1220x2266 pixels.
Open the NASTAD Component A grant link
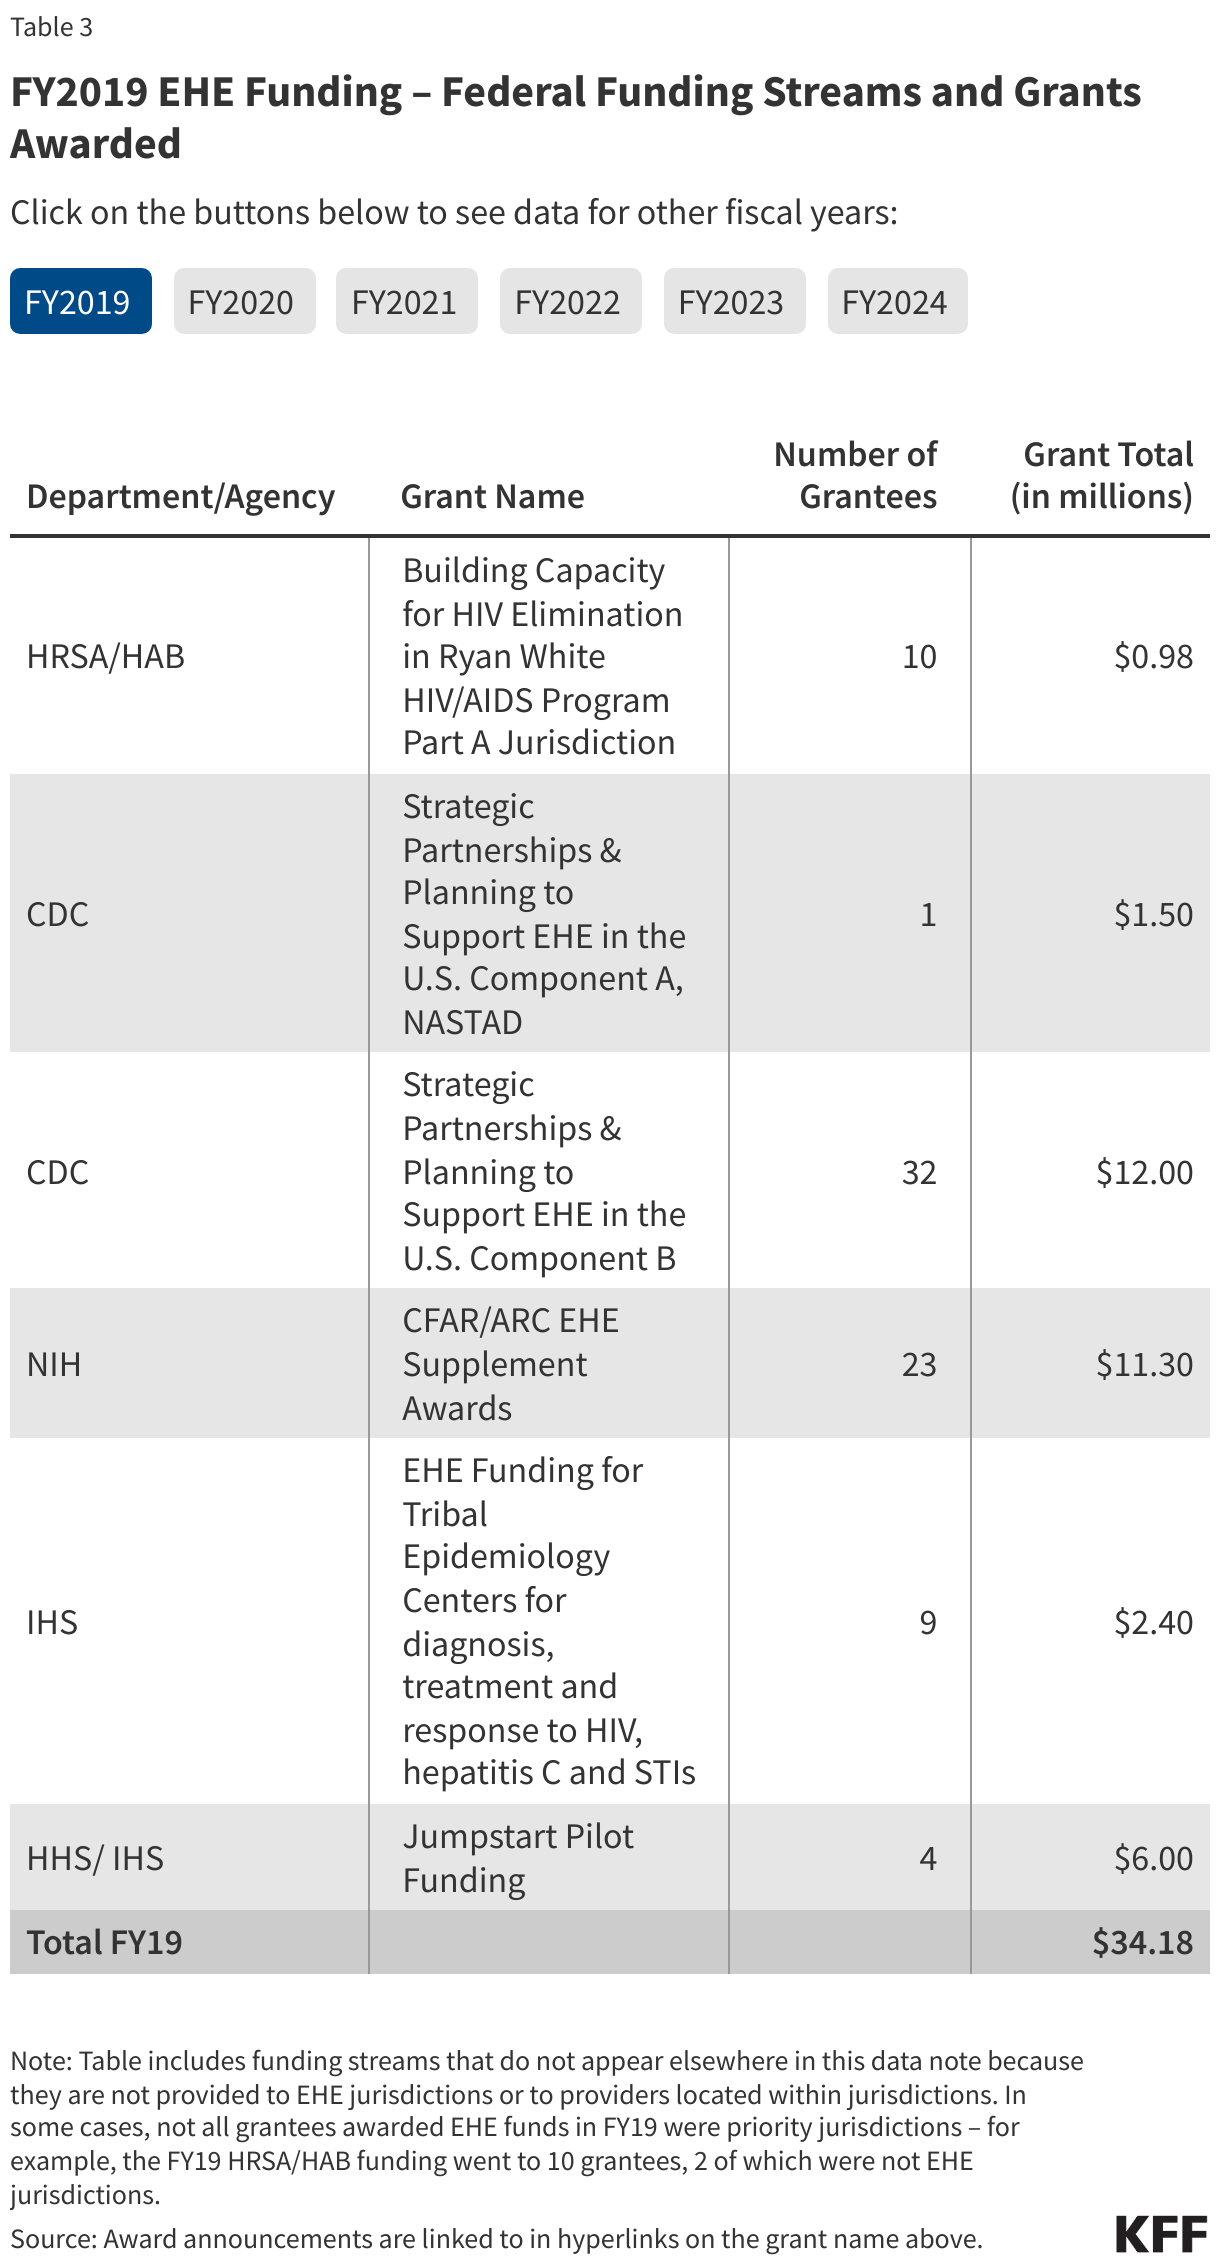pyautogui.click(x=542, y=914)
